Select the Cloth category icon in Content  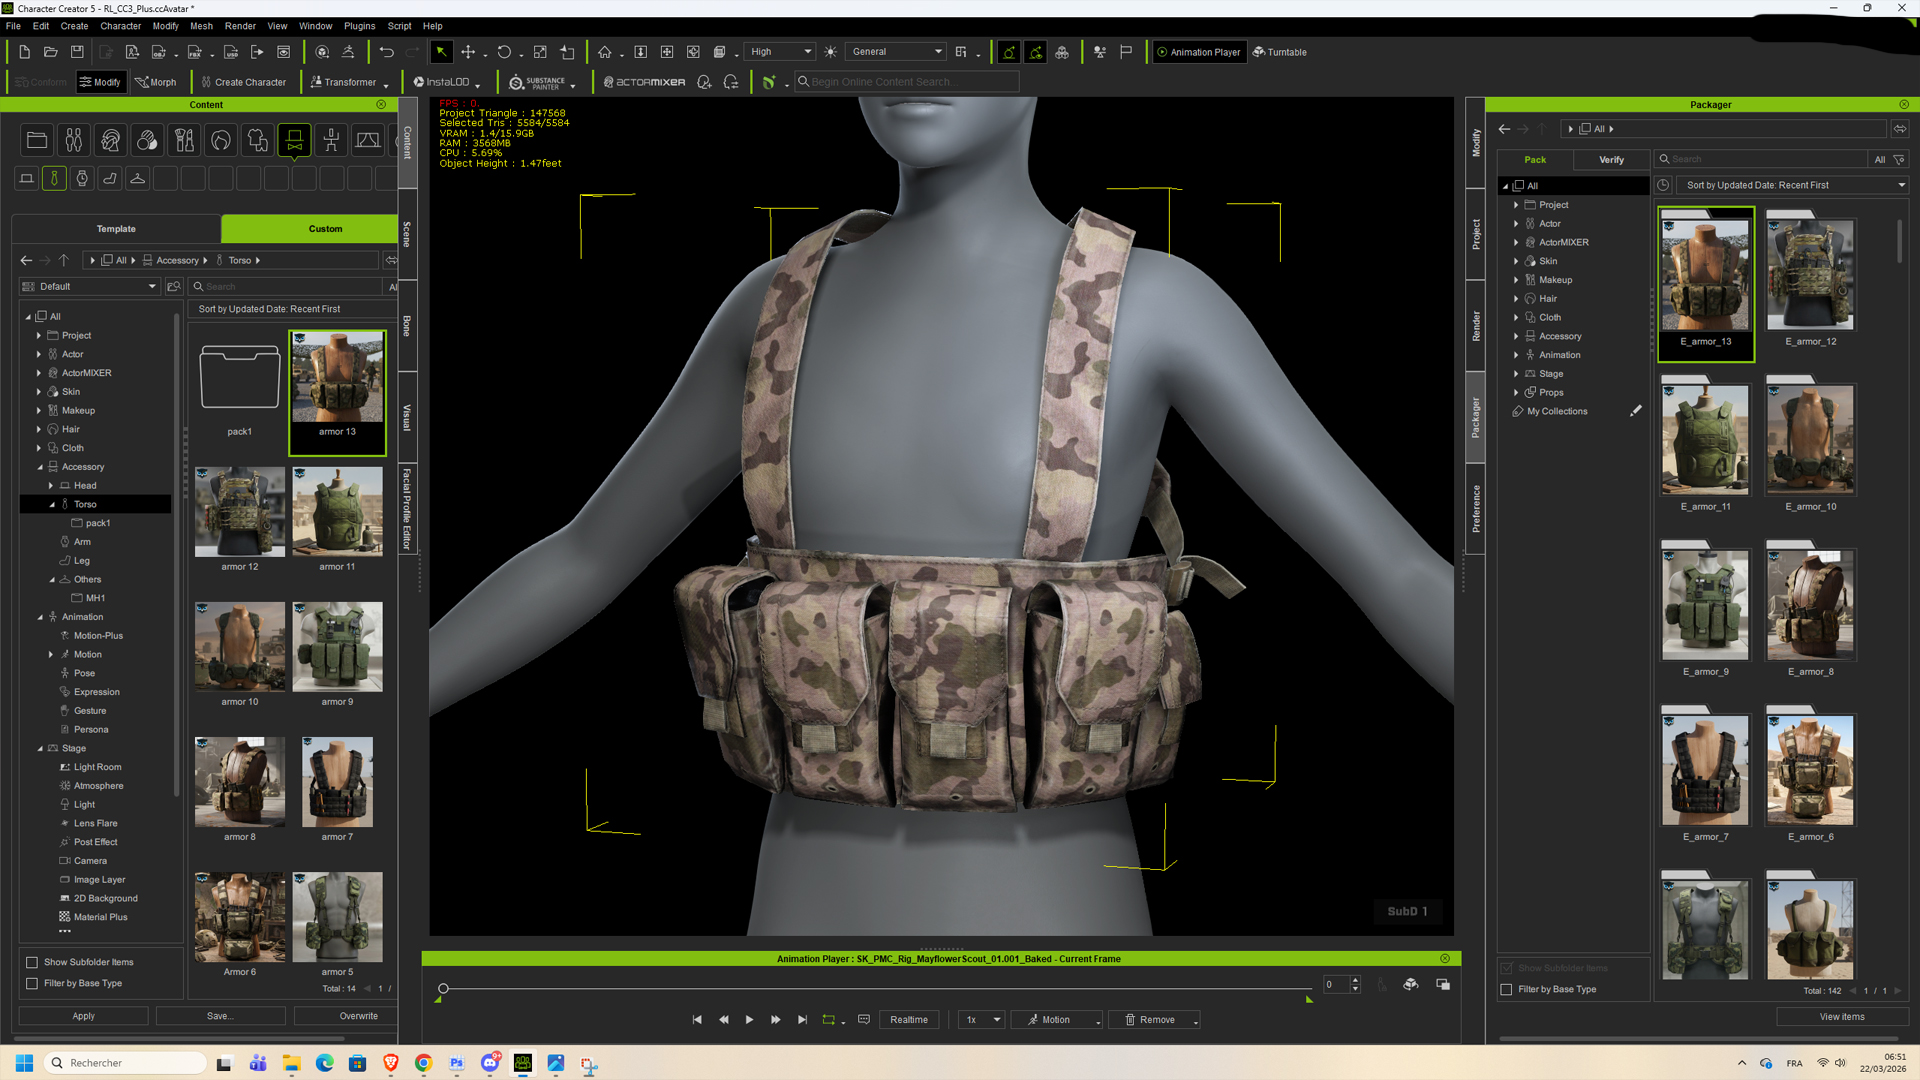[258, 141]
